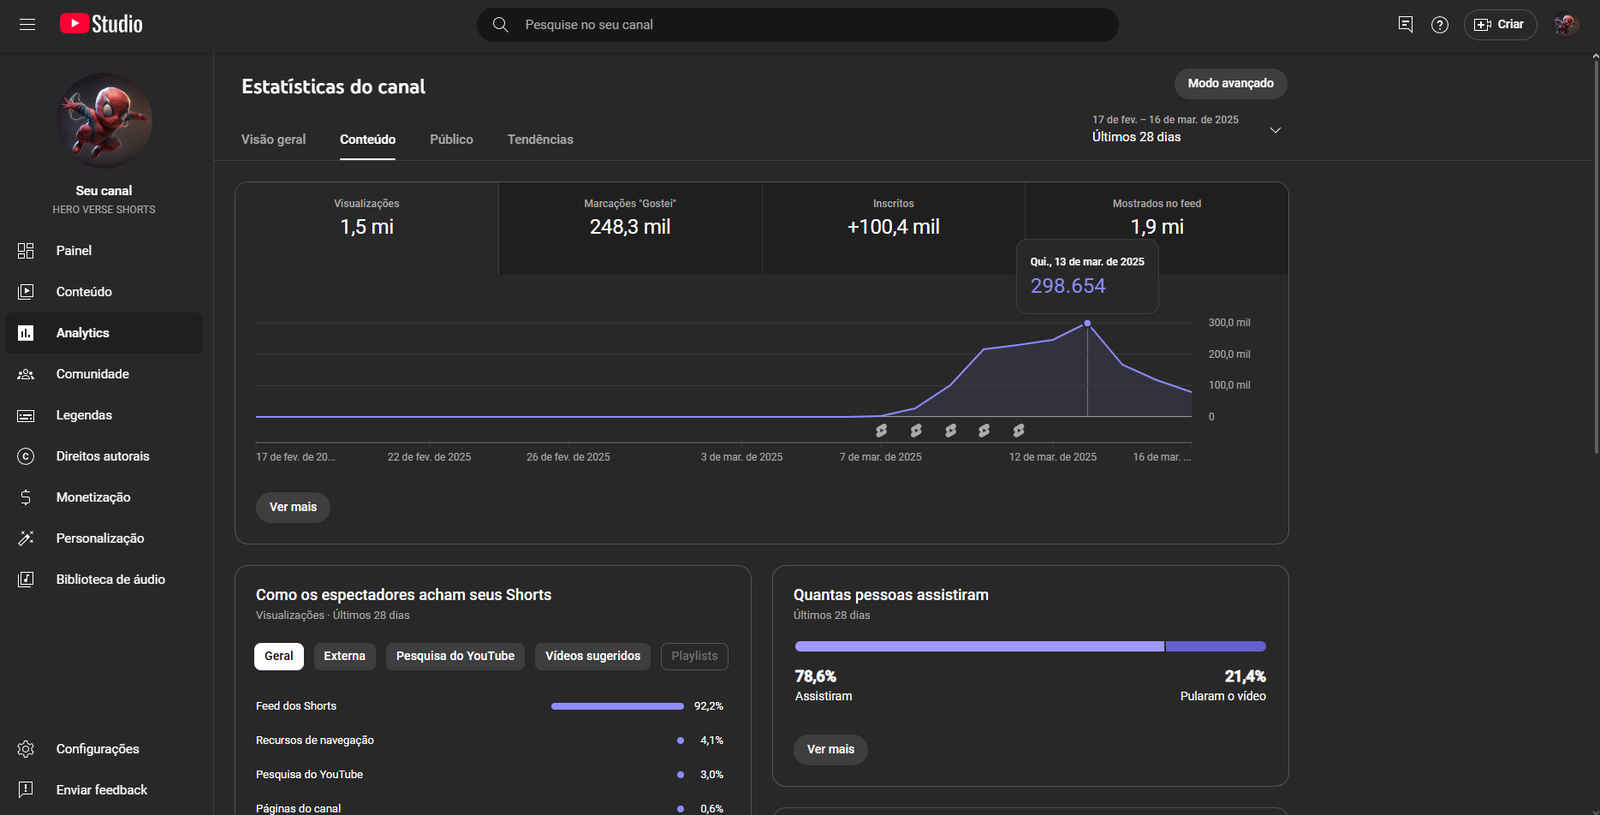Open Configurações gear in the sidebar
The height and width of the screenshot is (815, 1600).
[x=27, y=749]
